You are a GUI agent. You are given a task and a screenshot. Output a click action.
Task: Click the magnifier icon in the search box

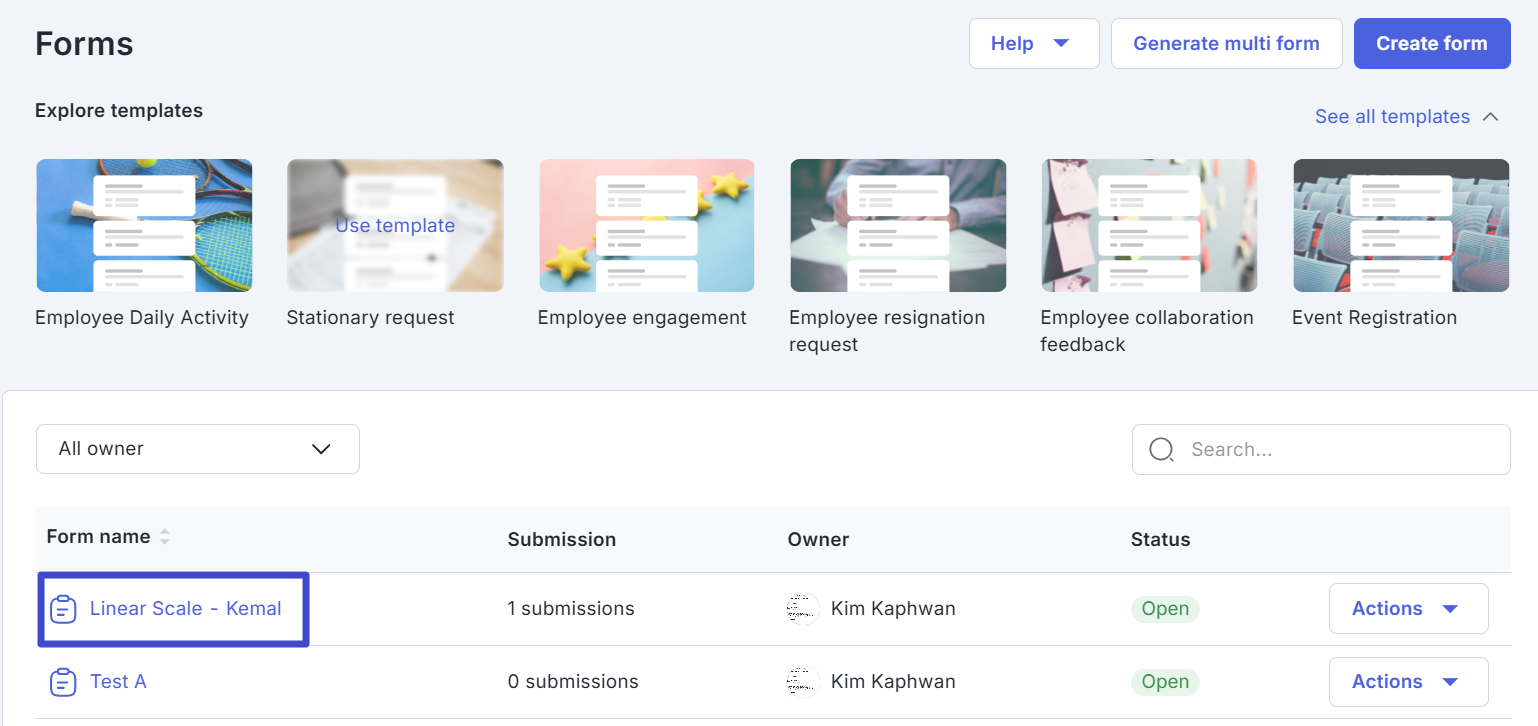click(x=1161, y=450)
